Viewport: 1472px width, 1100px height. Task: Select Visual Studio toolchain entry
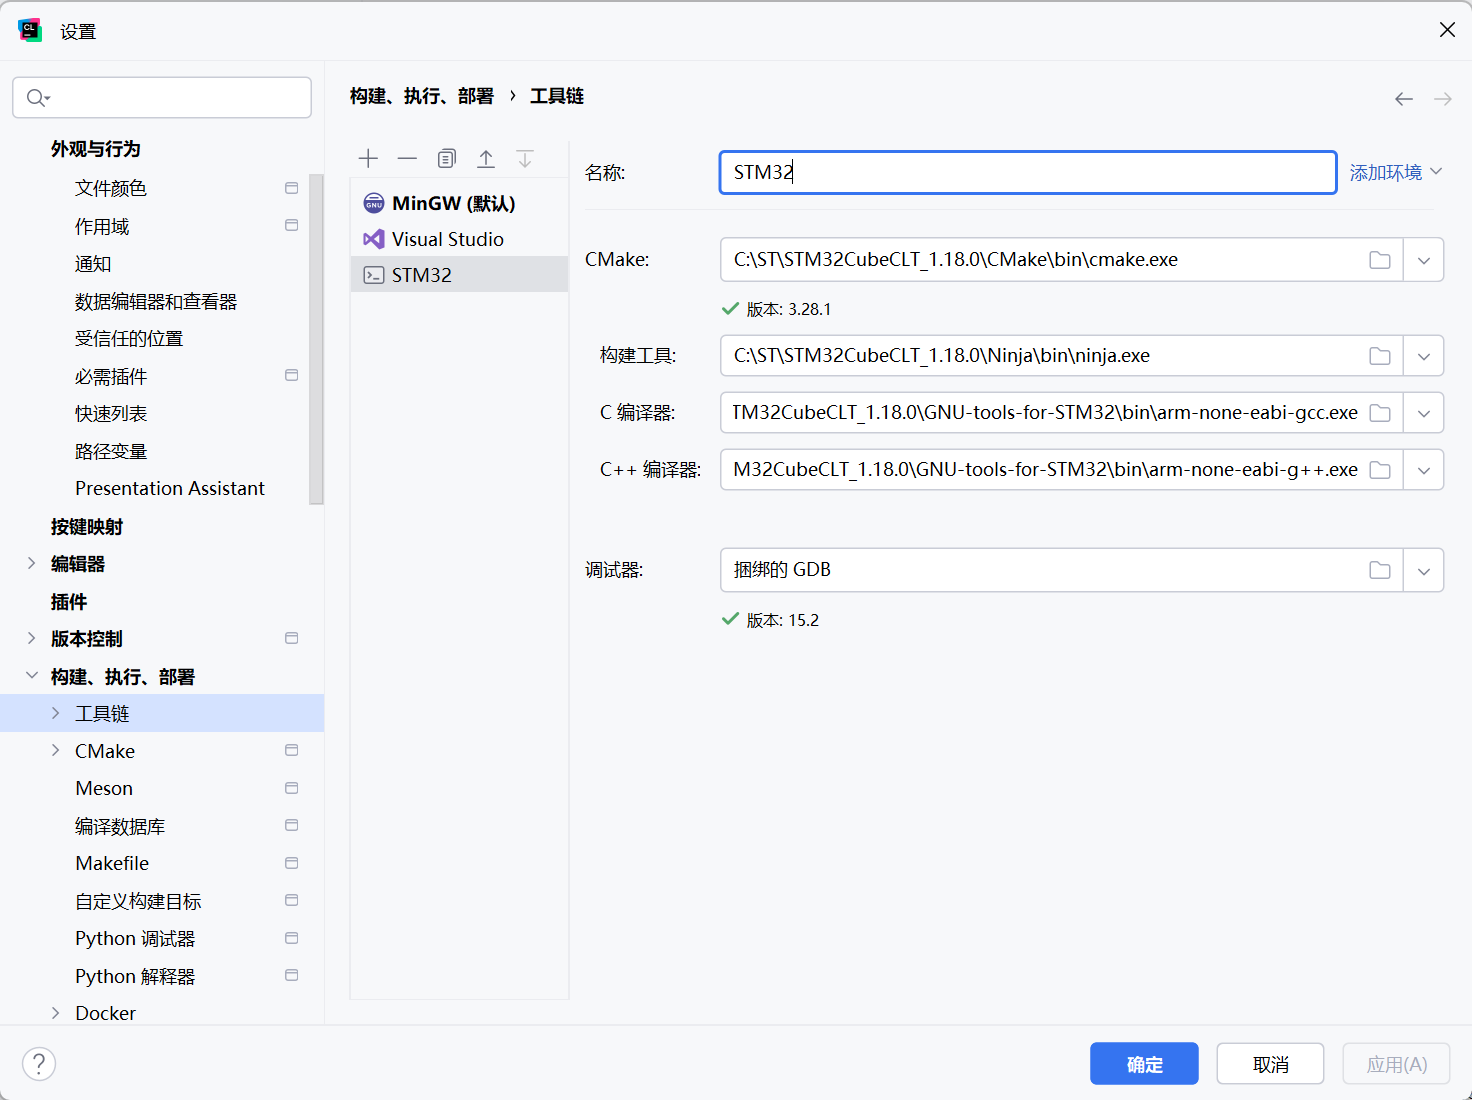tap(447, 240)
